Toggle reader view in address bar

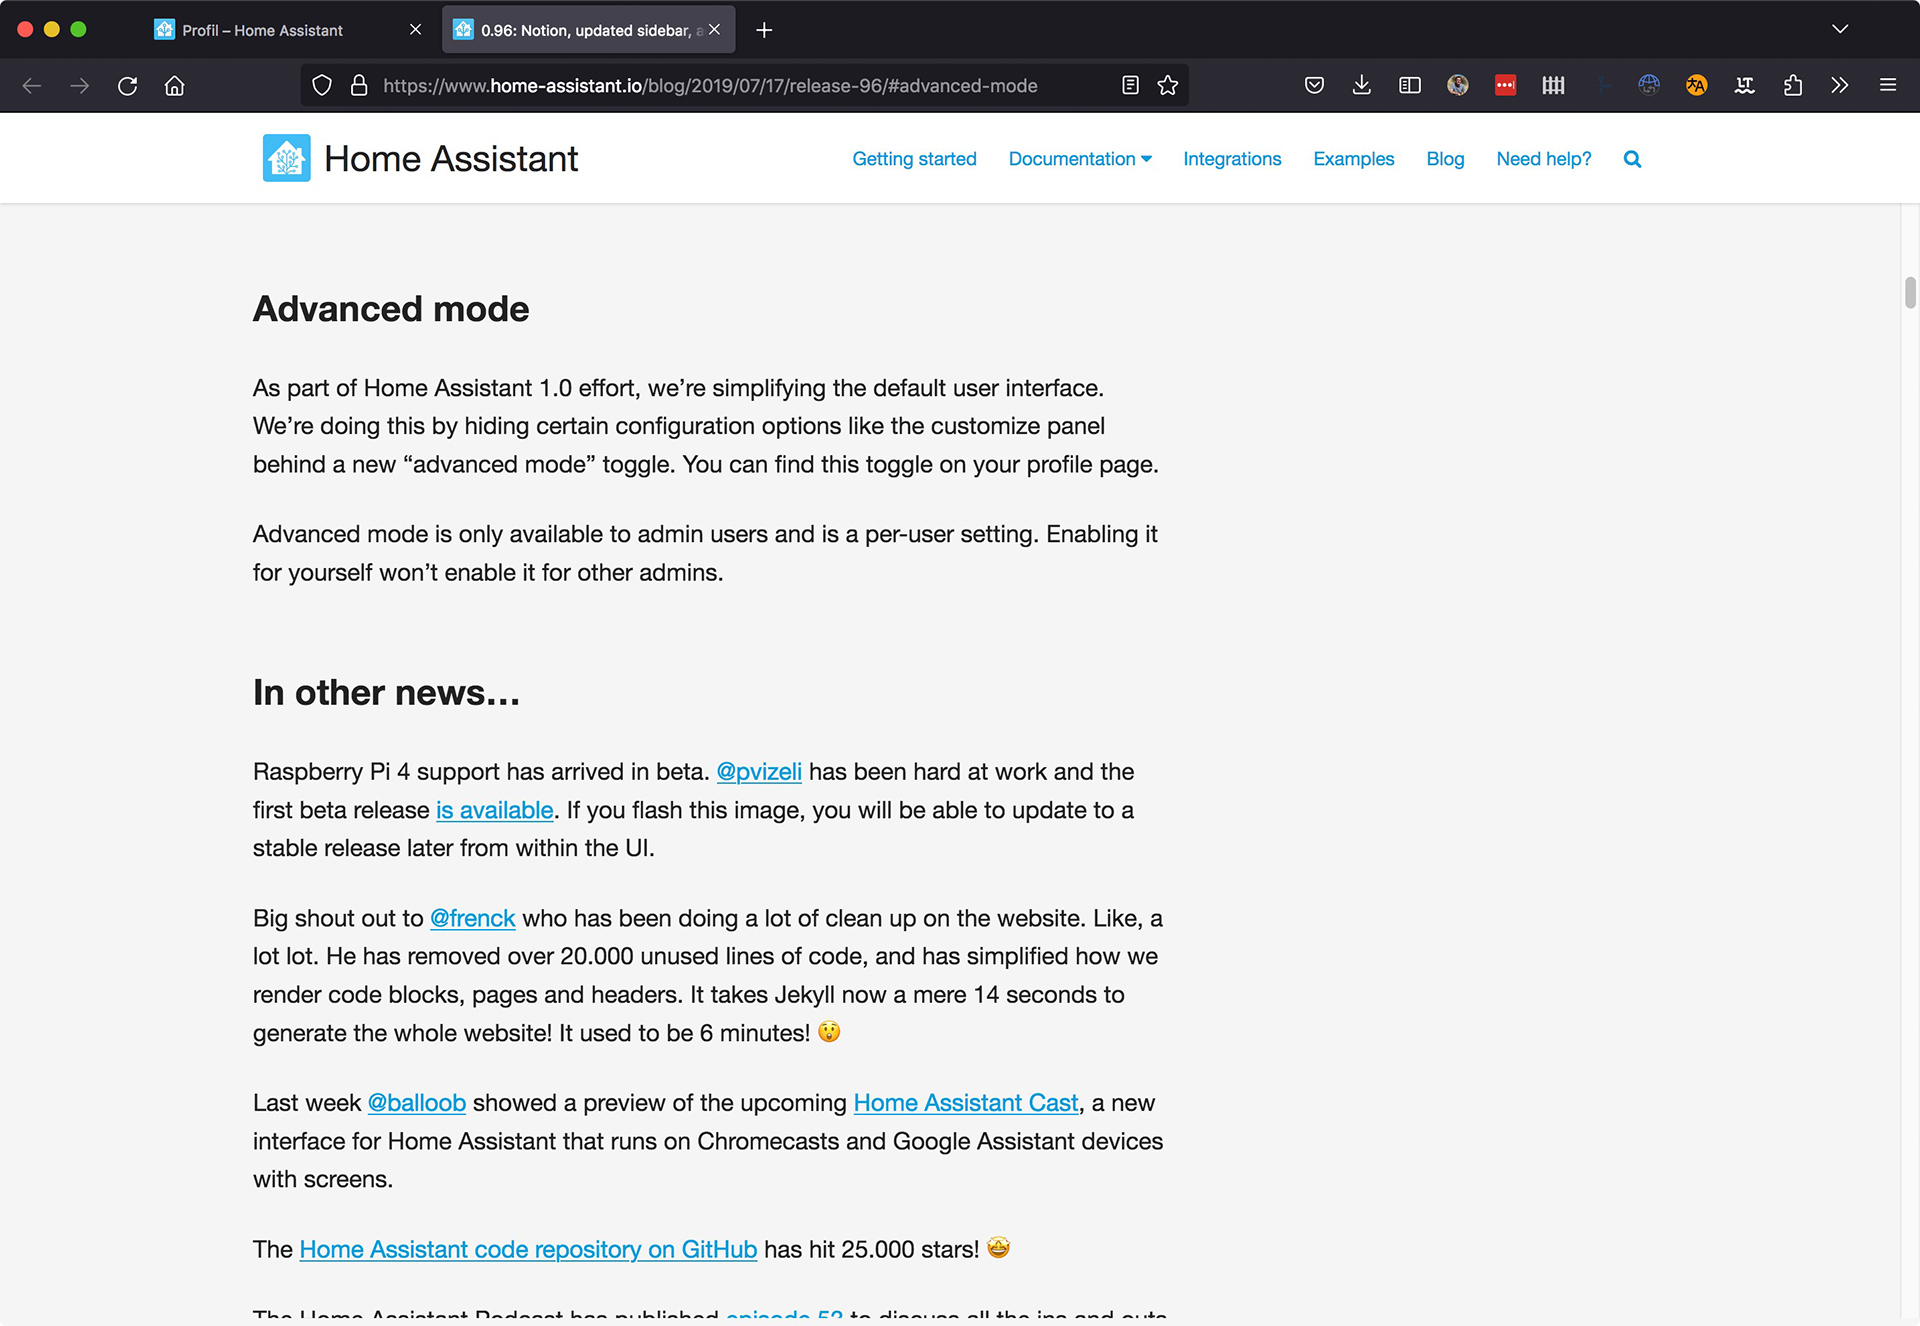[1130, 86]
